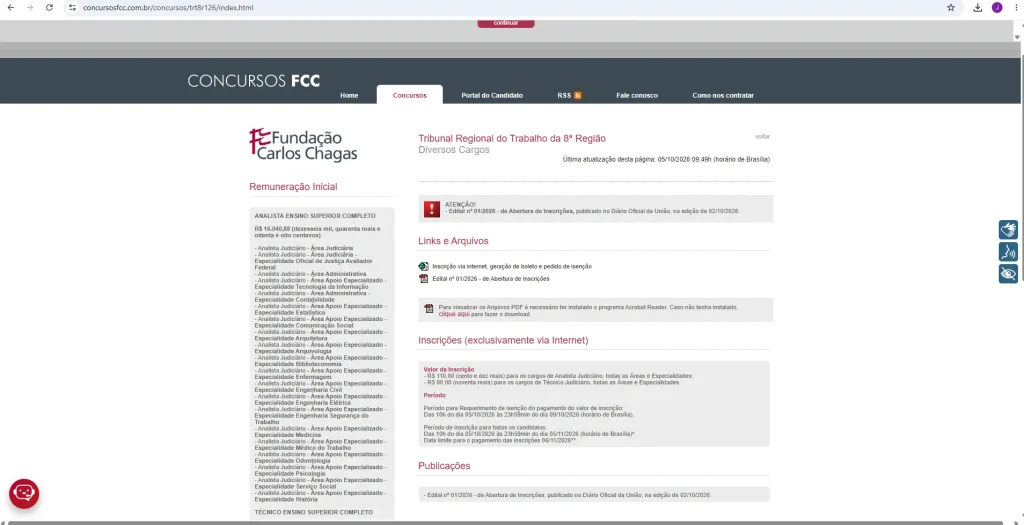Open the browser three-dot menu
1024x525 pixels.
coord(1016,8)
